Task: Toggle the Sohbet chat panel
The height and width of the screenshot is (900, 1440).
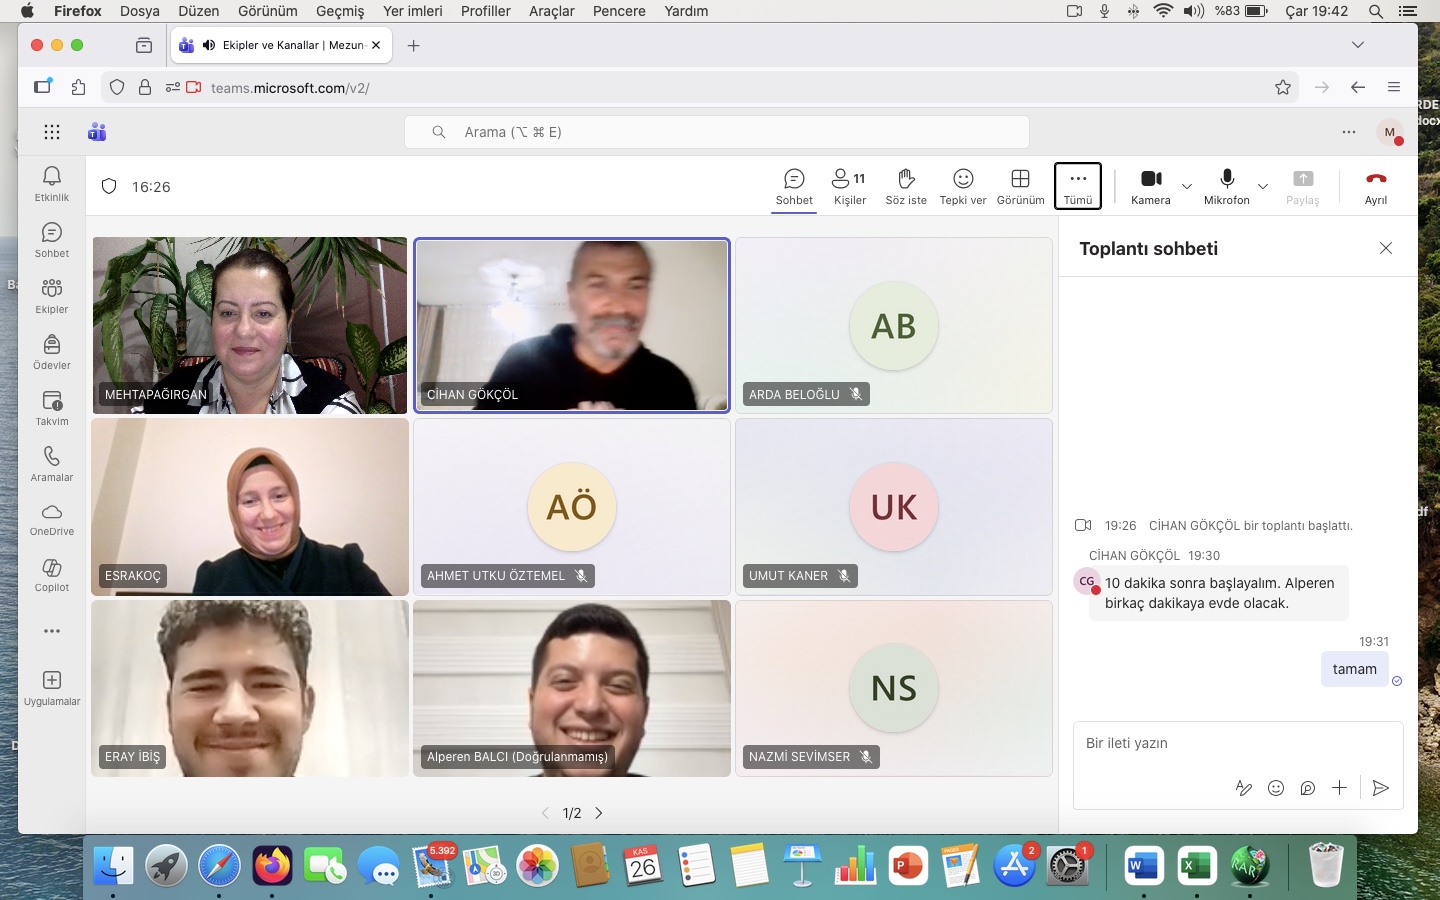Action: 794,186
